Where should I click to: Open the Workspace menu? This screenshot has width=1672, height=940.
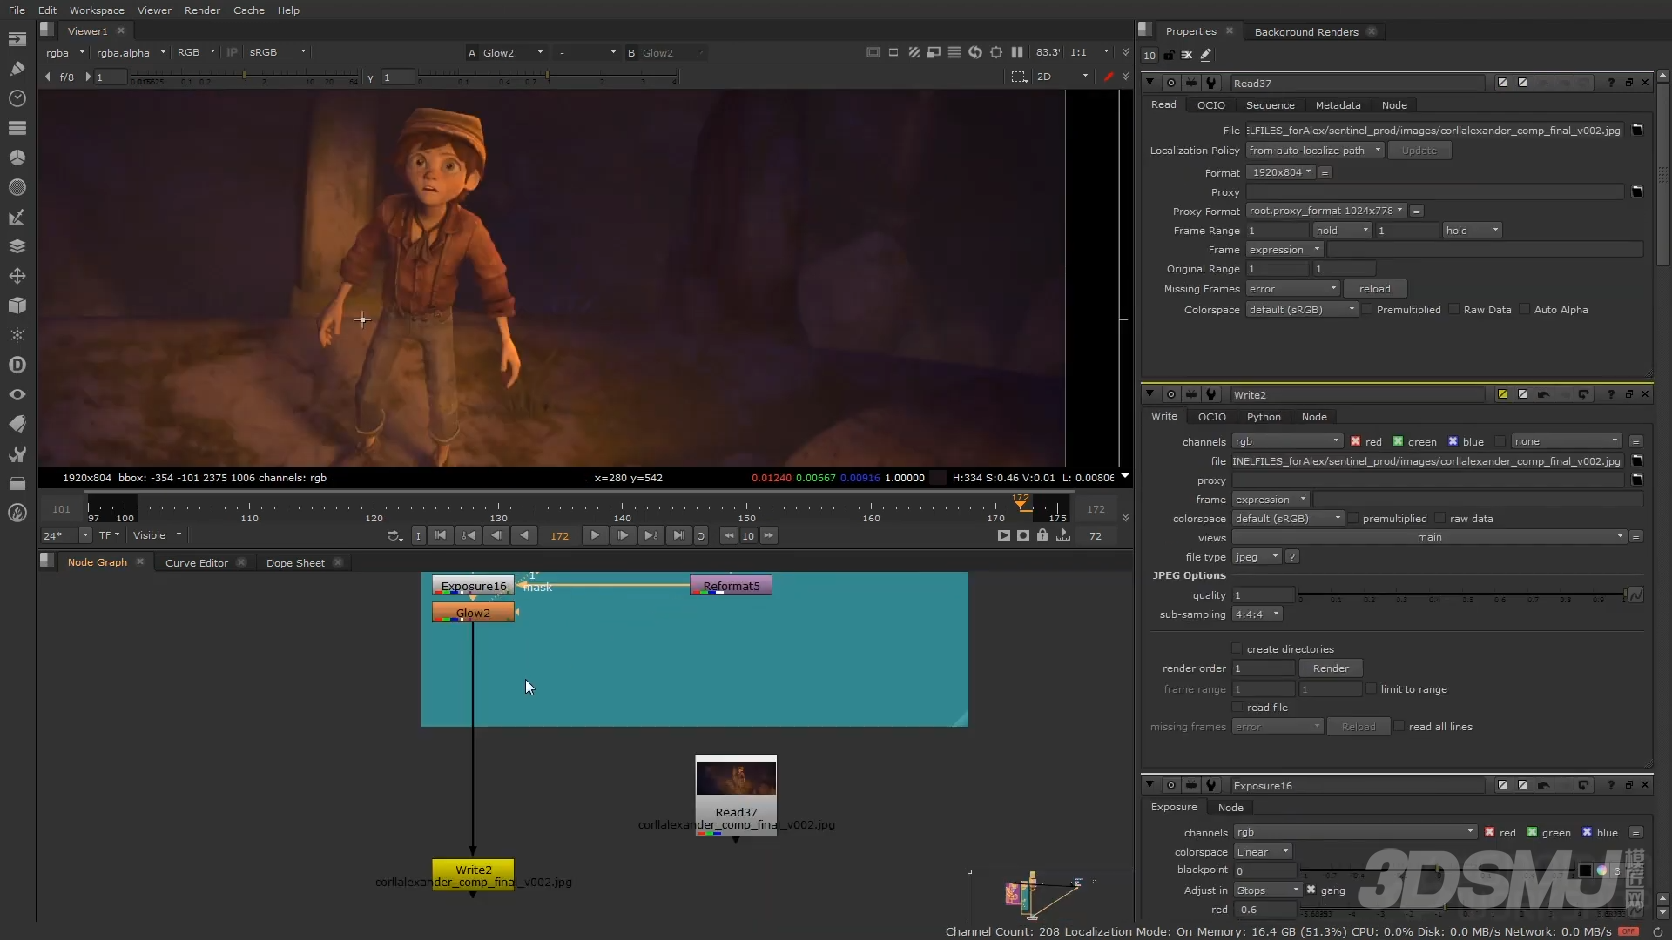97,10
